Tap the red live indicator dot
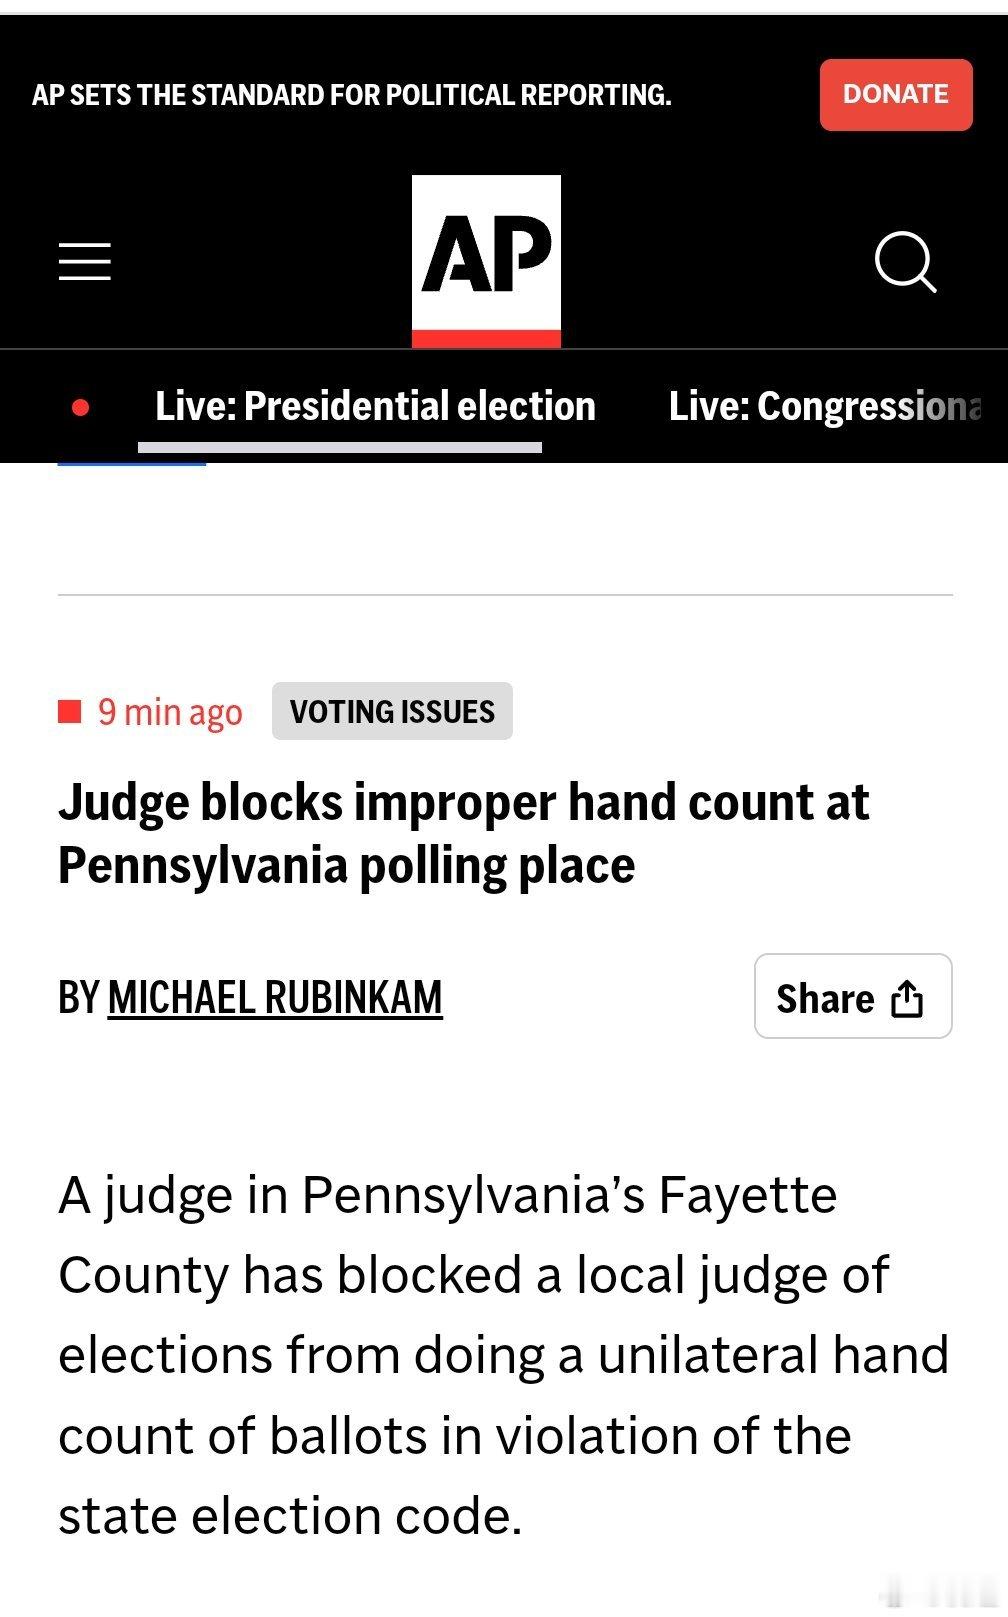 (81, 407)
